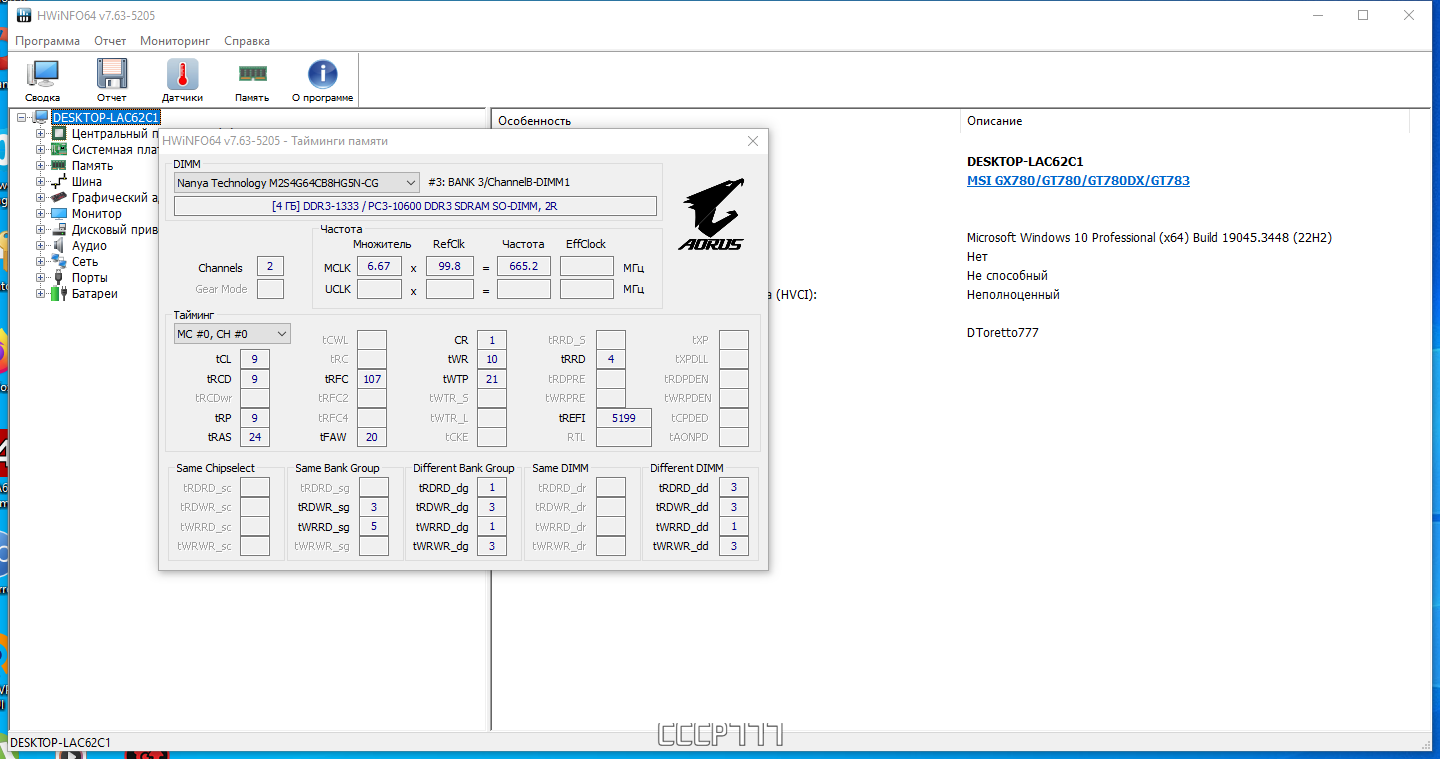The image size is (1440, 759).
Task: Click the RefClk field 99.8
Action: (450, 267)
